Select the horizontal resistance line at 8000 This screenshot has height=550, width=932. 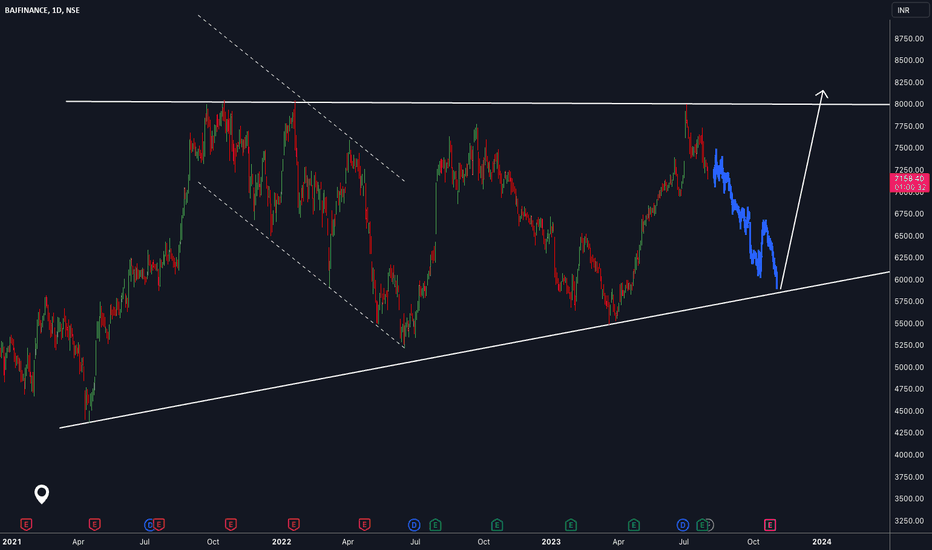(x=476, y=103)
